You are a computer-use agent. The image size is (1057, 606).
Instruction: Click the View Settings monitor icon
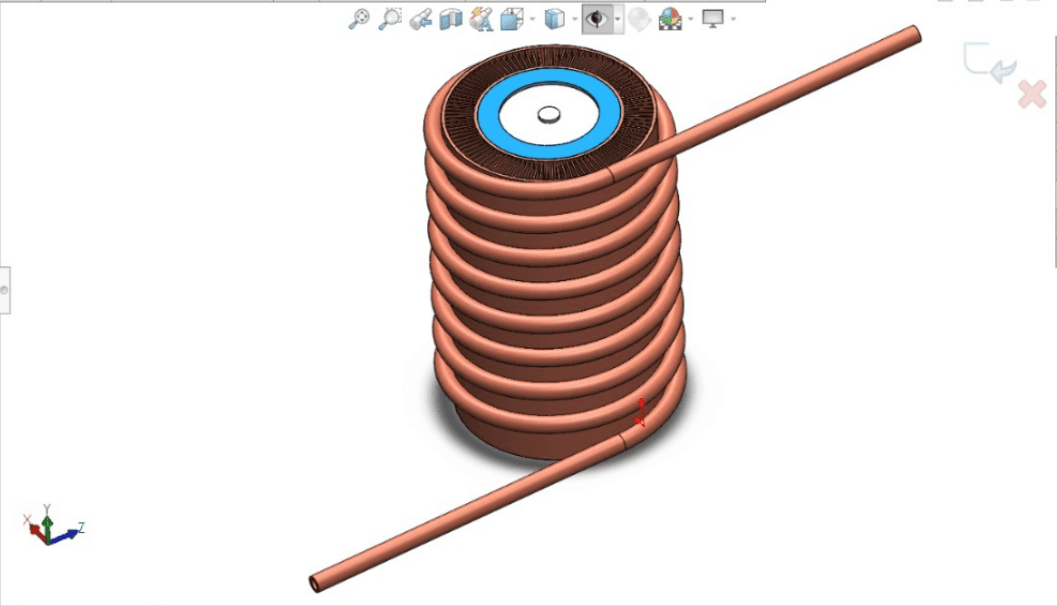coord(713,18)
